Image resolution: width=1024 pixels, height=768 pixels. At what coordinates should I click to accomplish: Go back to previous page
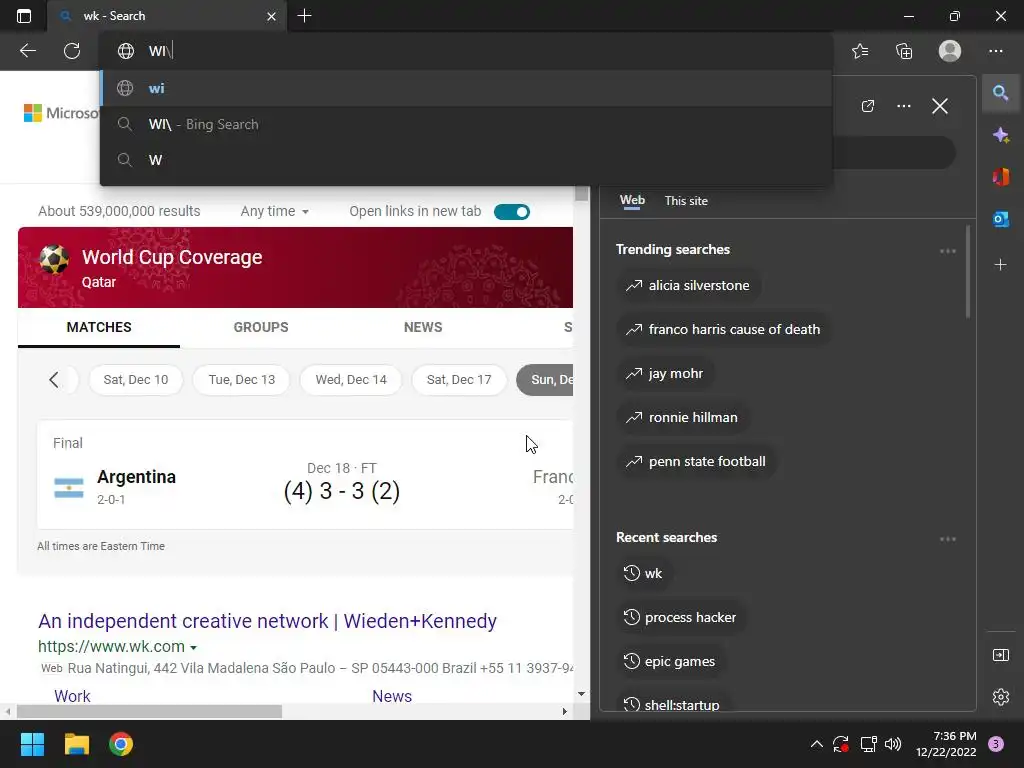tap(28, 50)
